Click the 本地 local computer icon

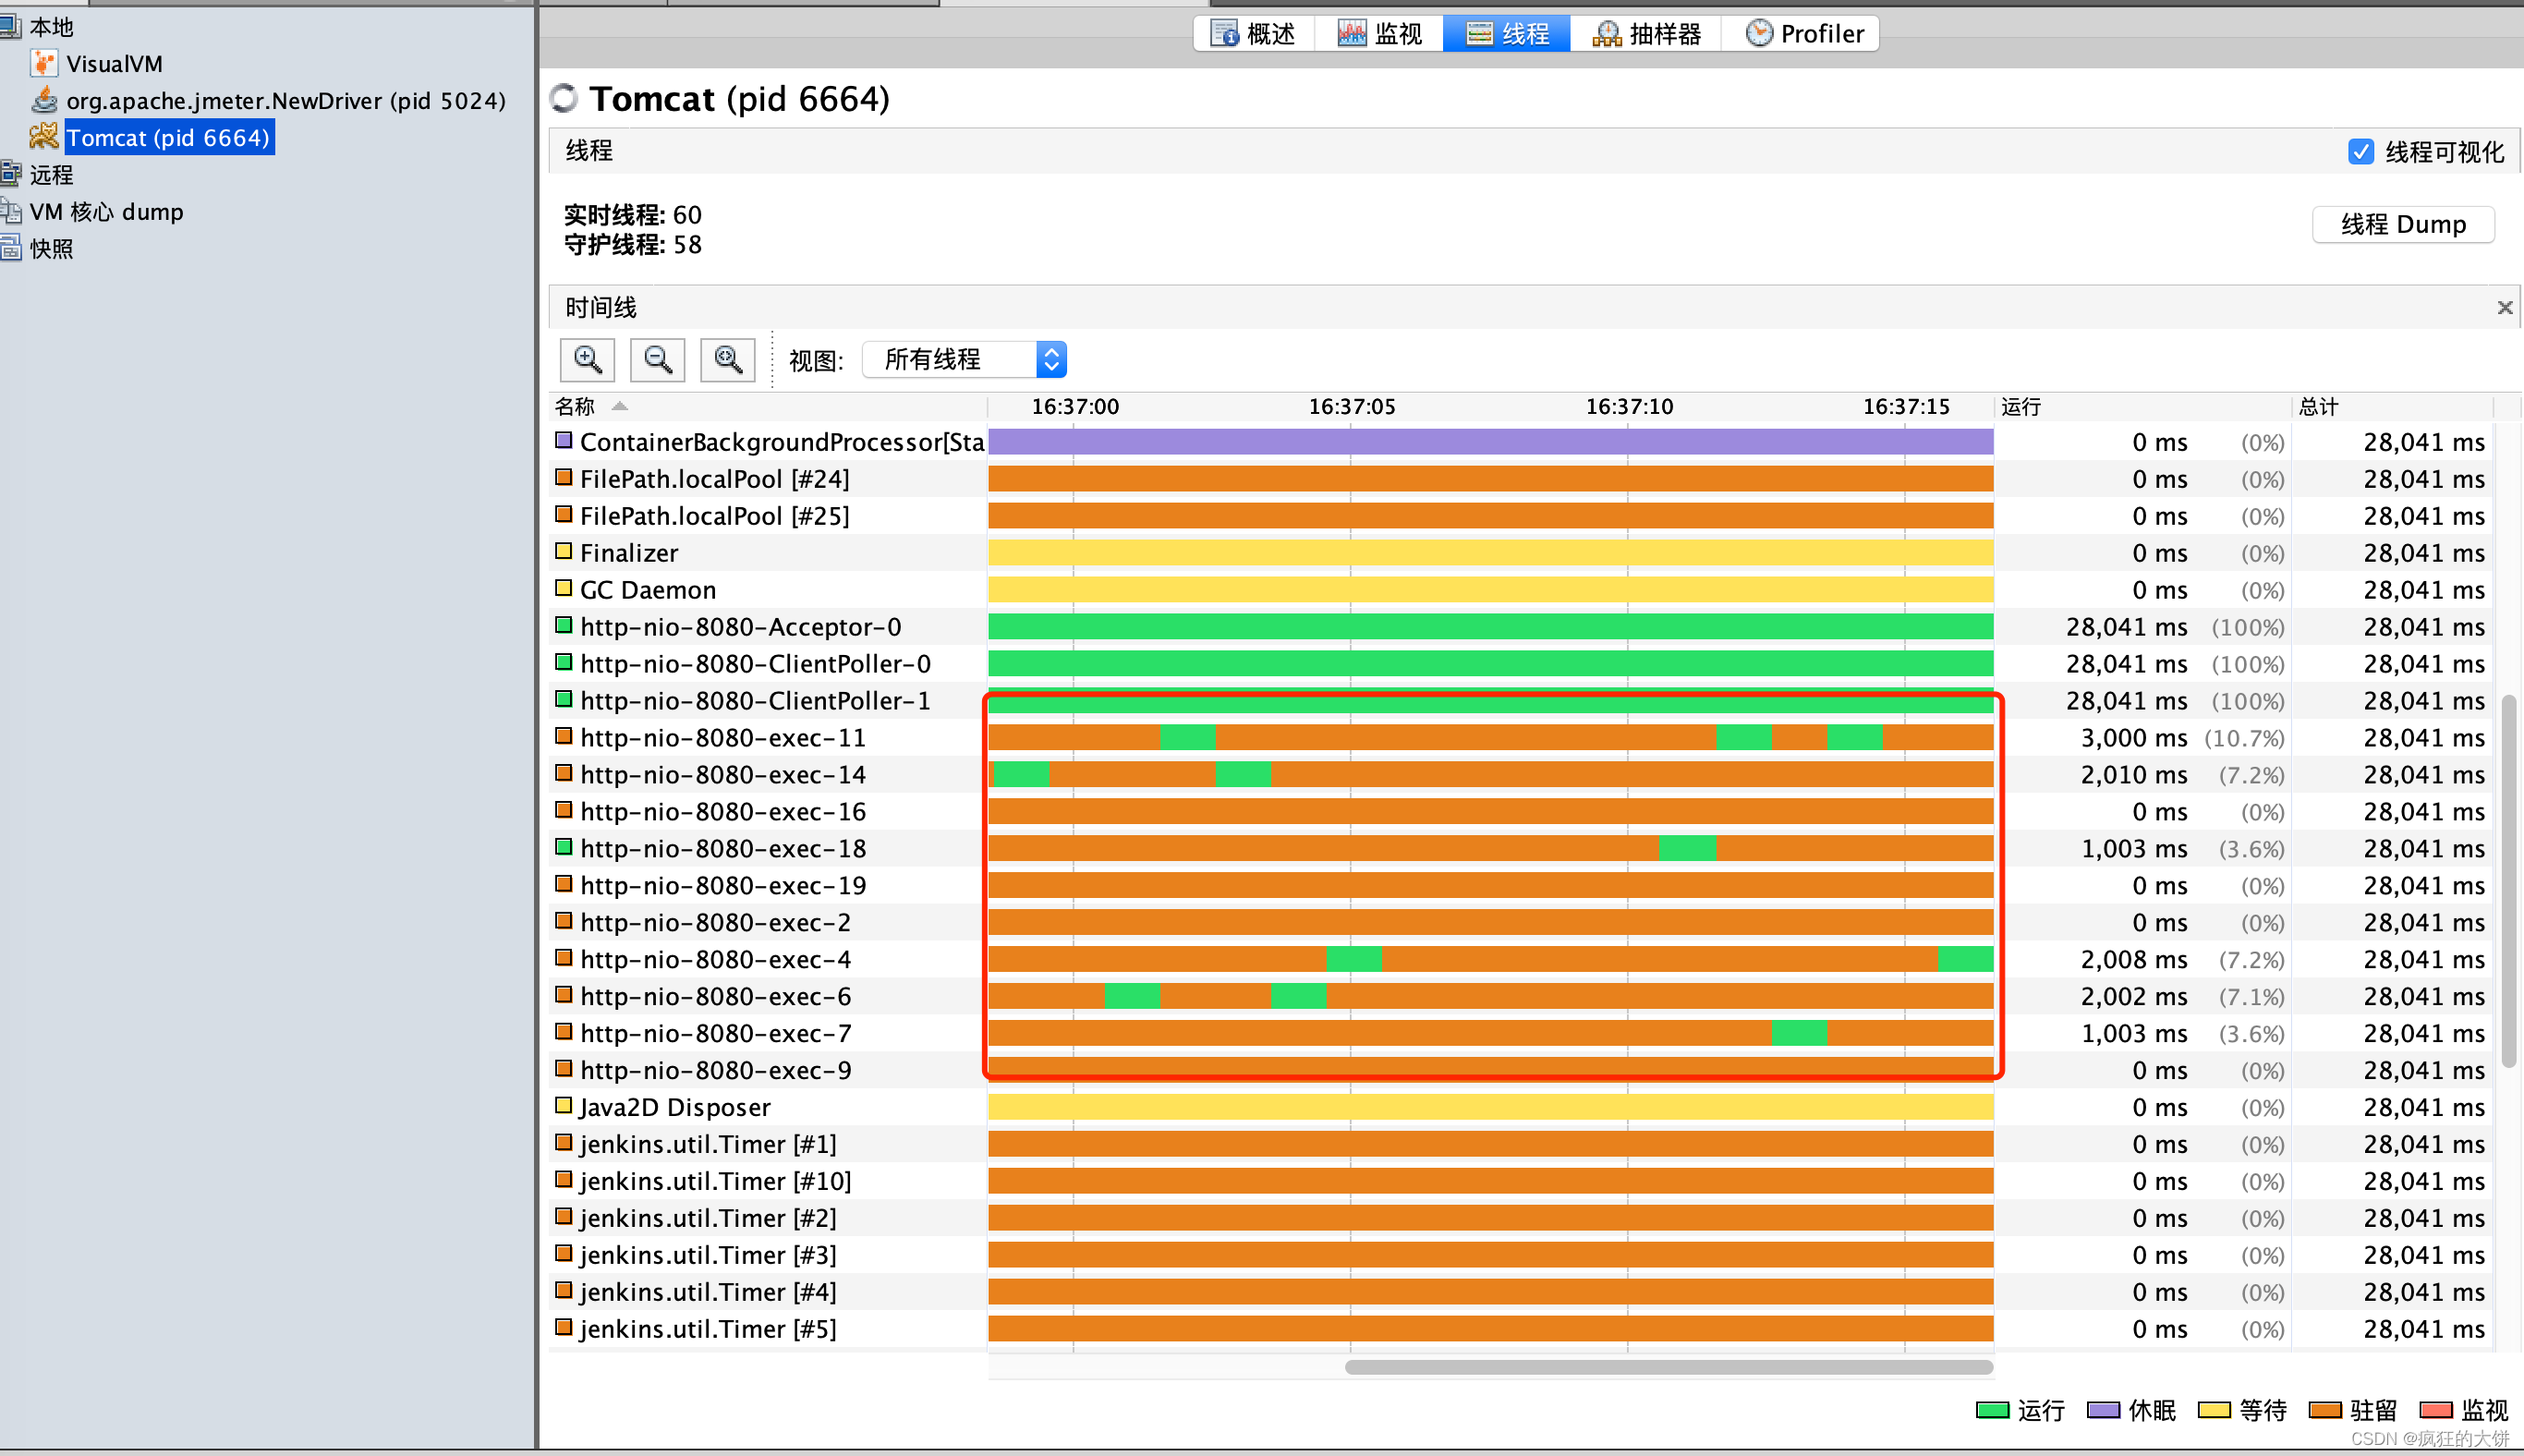coord(10,27)
